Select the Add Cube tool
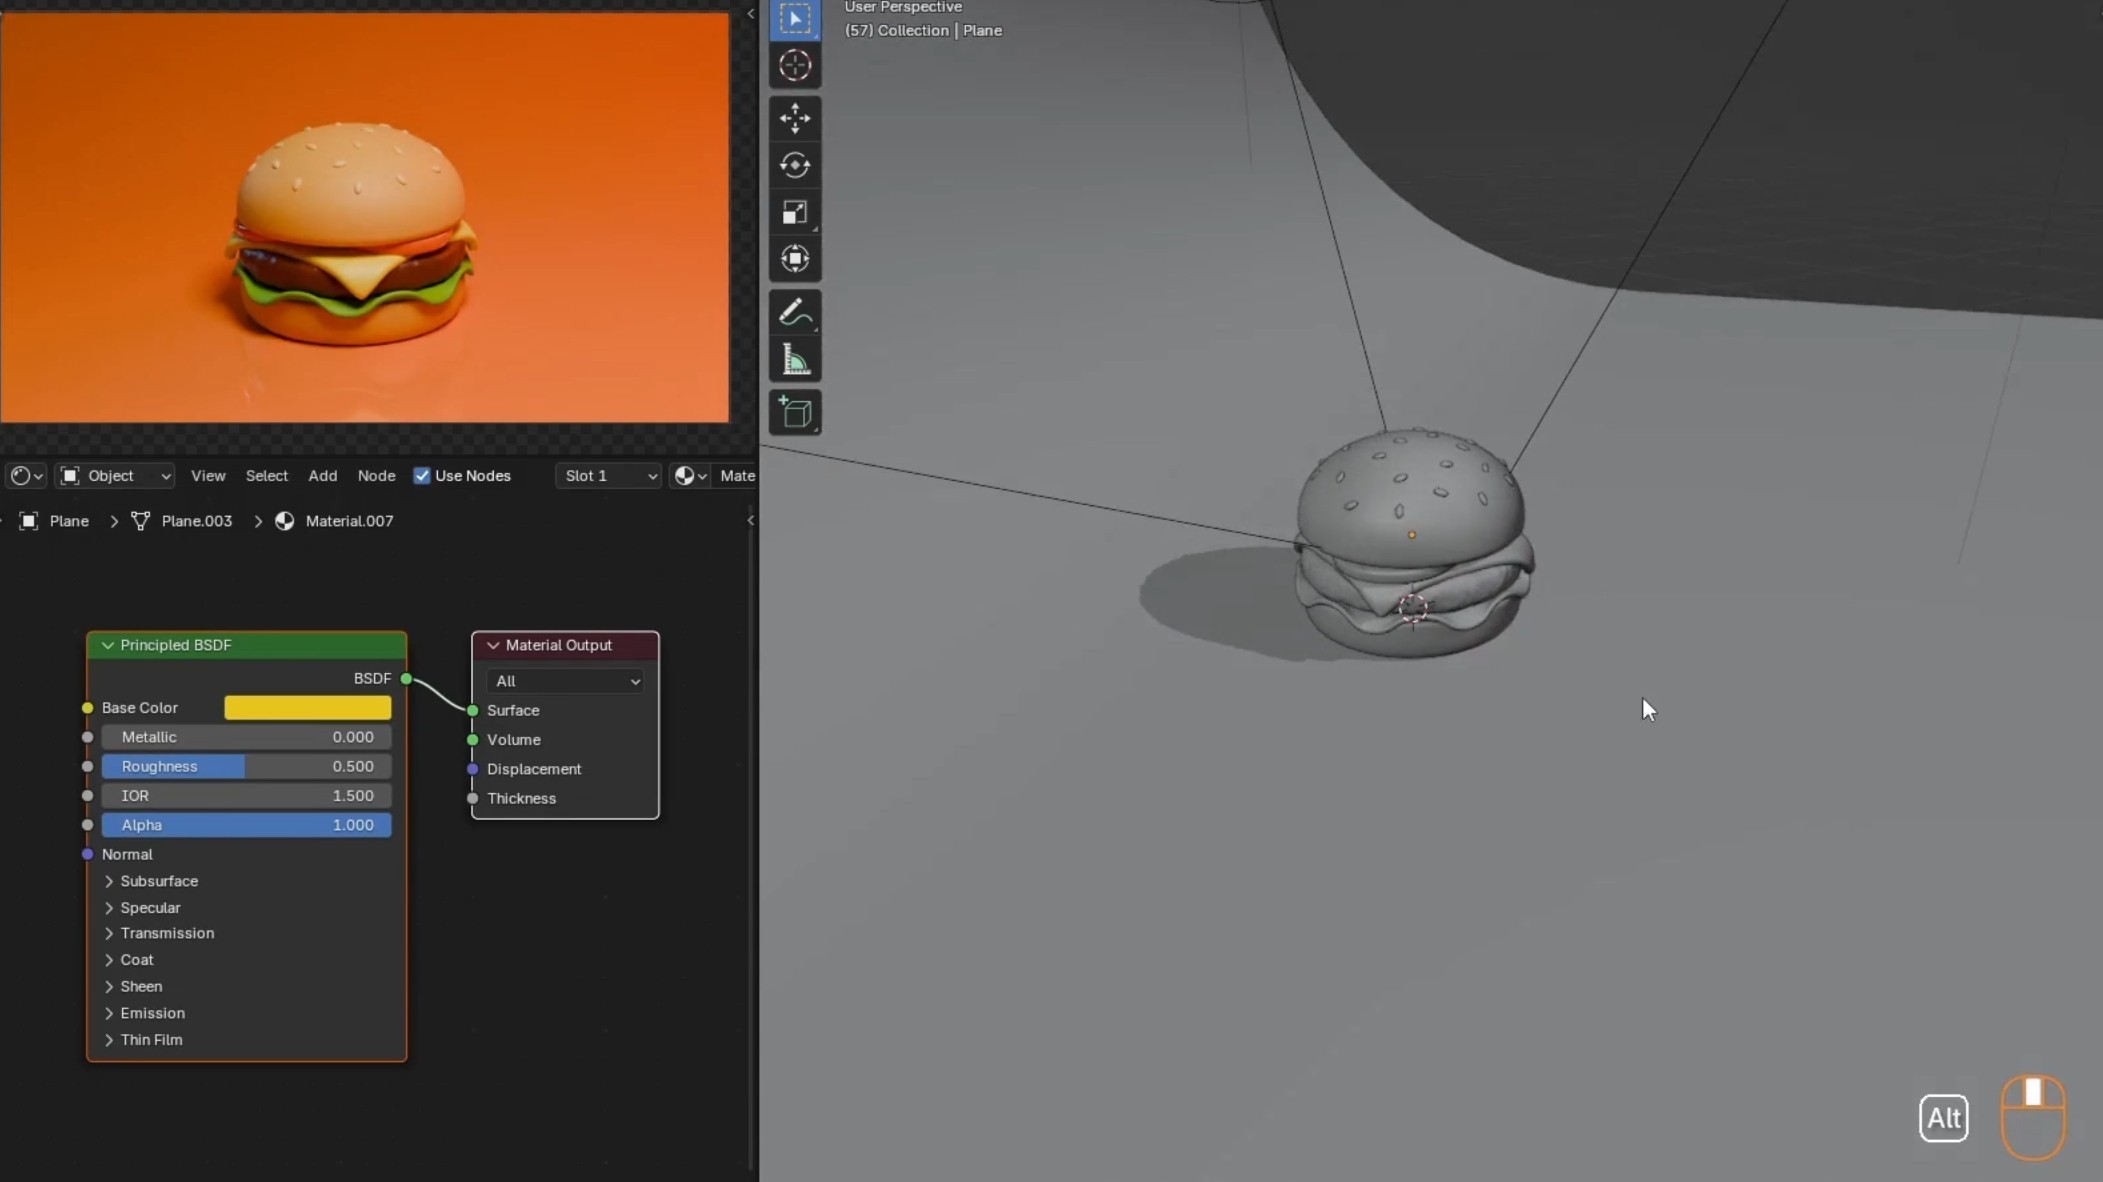The height and width of the screenshot is (1182, 2103). coord(795,412)
